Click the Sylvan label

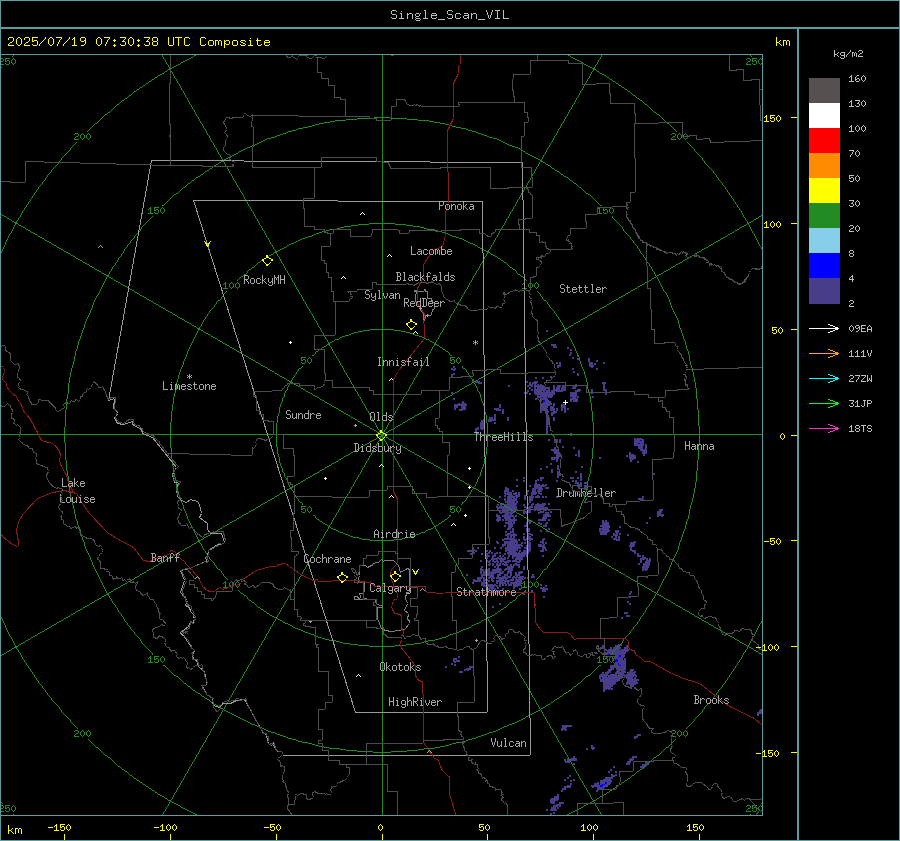tap(382, 296)
